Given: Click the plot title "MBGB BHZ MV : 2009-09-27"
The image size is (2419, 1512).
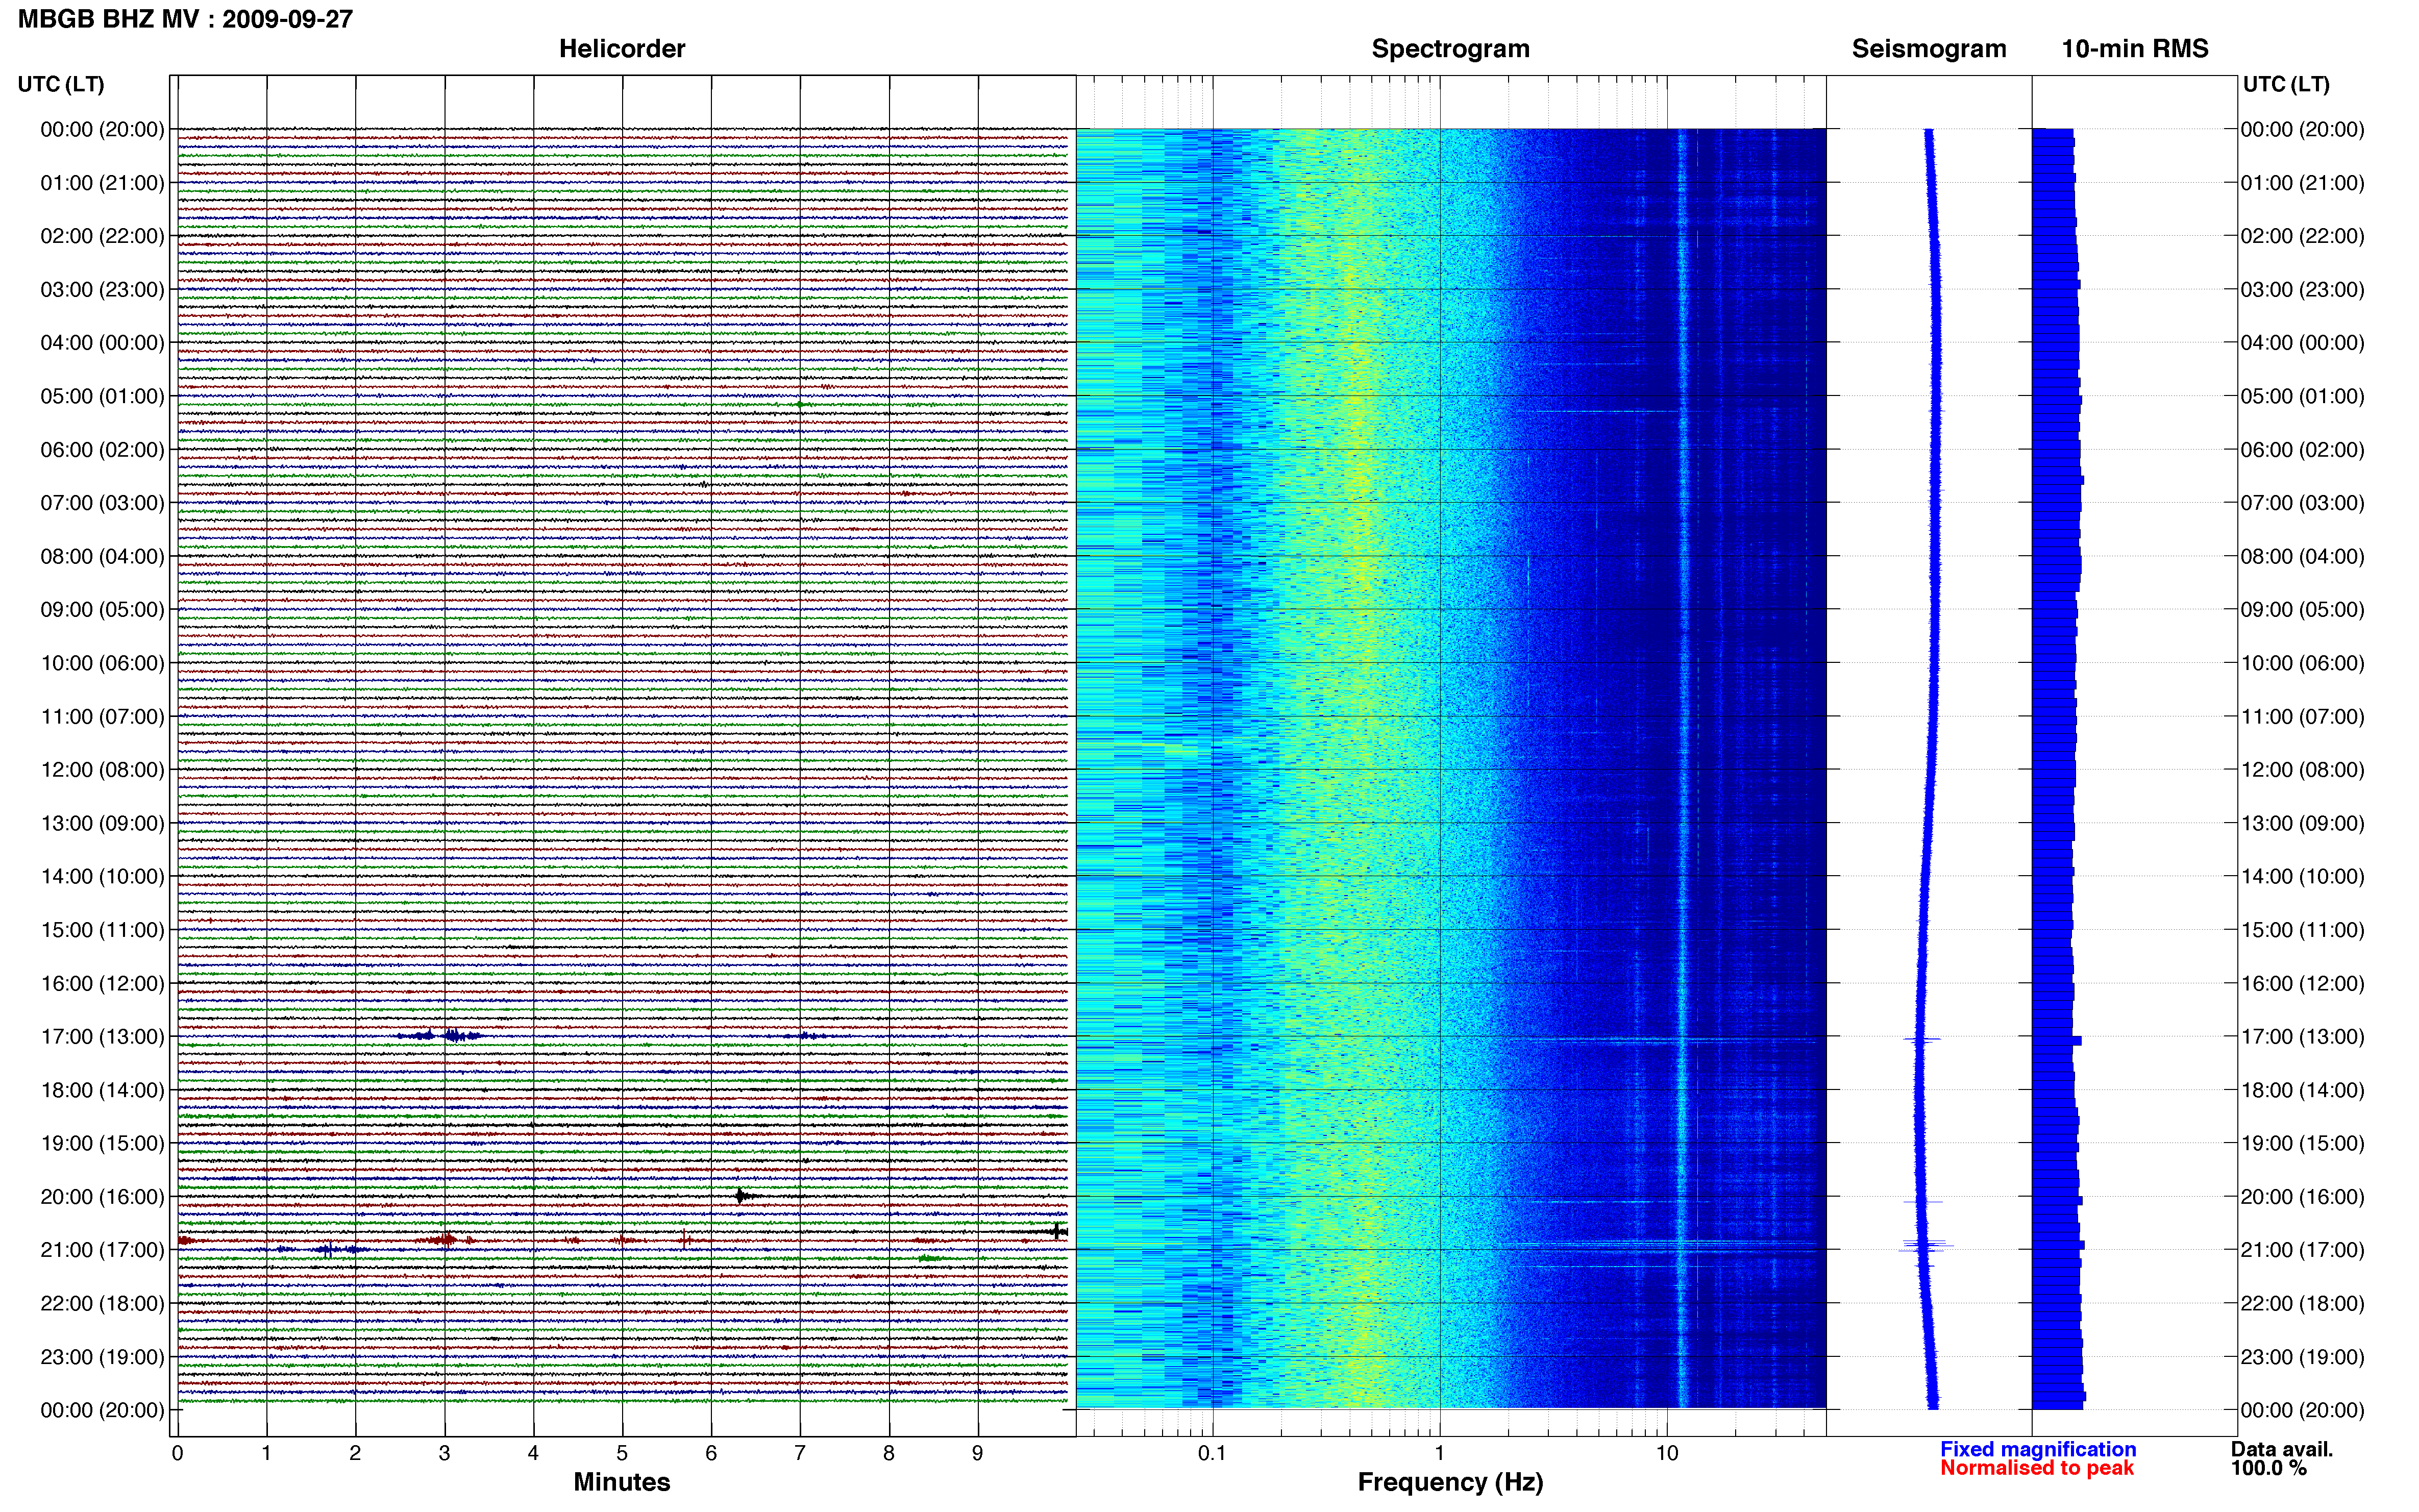Looking at the screenshot, I should (x=185, y=19).
